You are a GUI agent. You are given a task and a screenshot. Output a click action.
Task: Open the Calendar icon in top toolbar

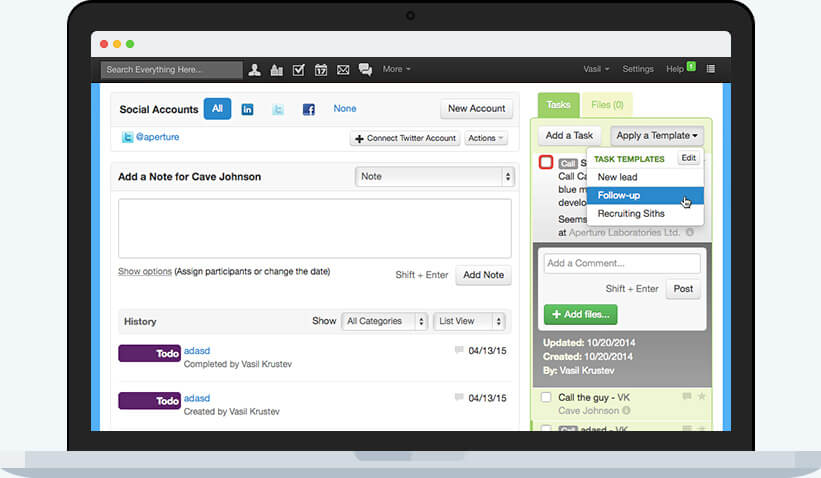point(321,70)
